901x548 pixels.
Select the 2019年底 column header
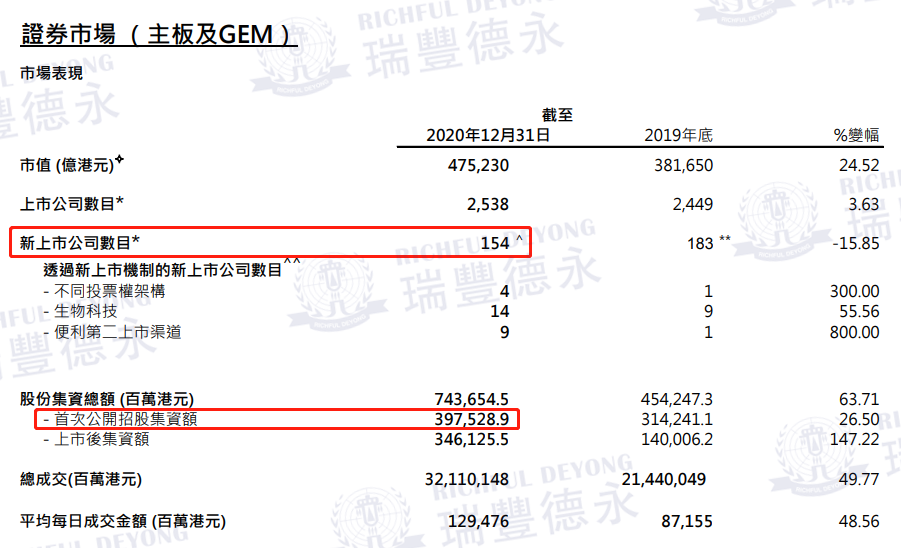(680, 135)
